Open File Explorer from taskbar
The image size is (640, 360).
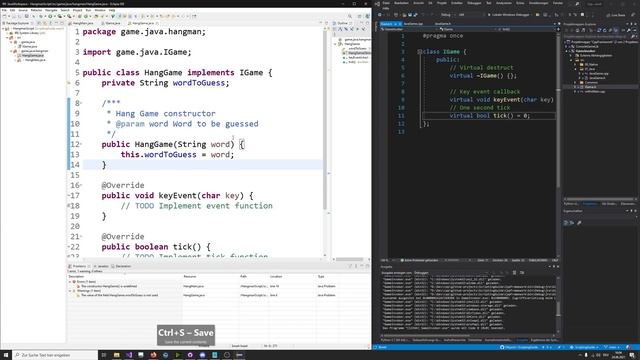(116, 355)
